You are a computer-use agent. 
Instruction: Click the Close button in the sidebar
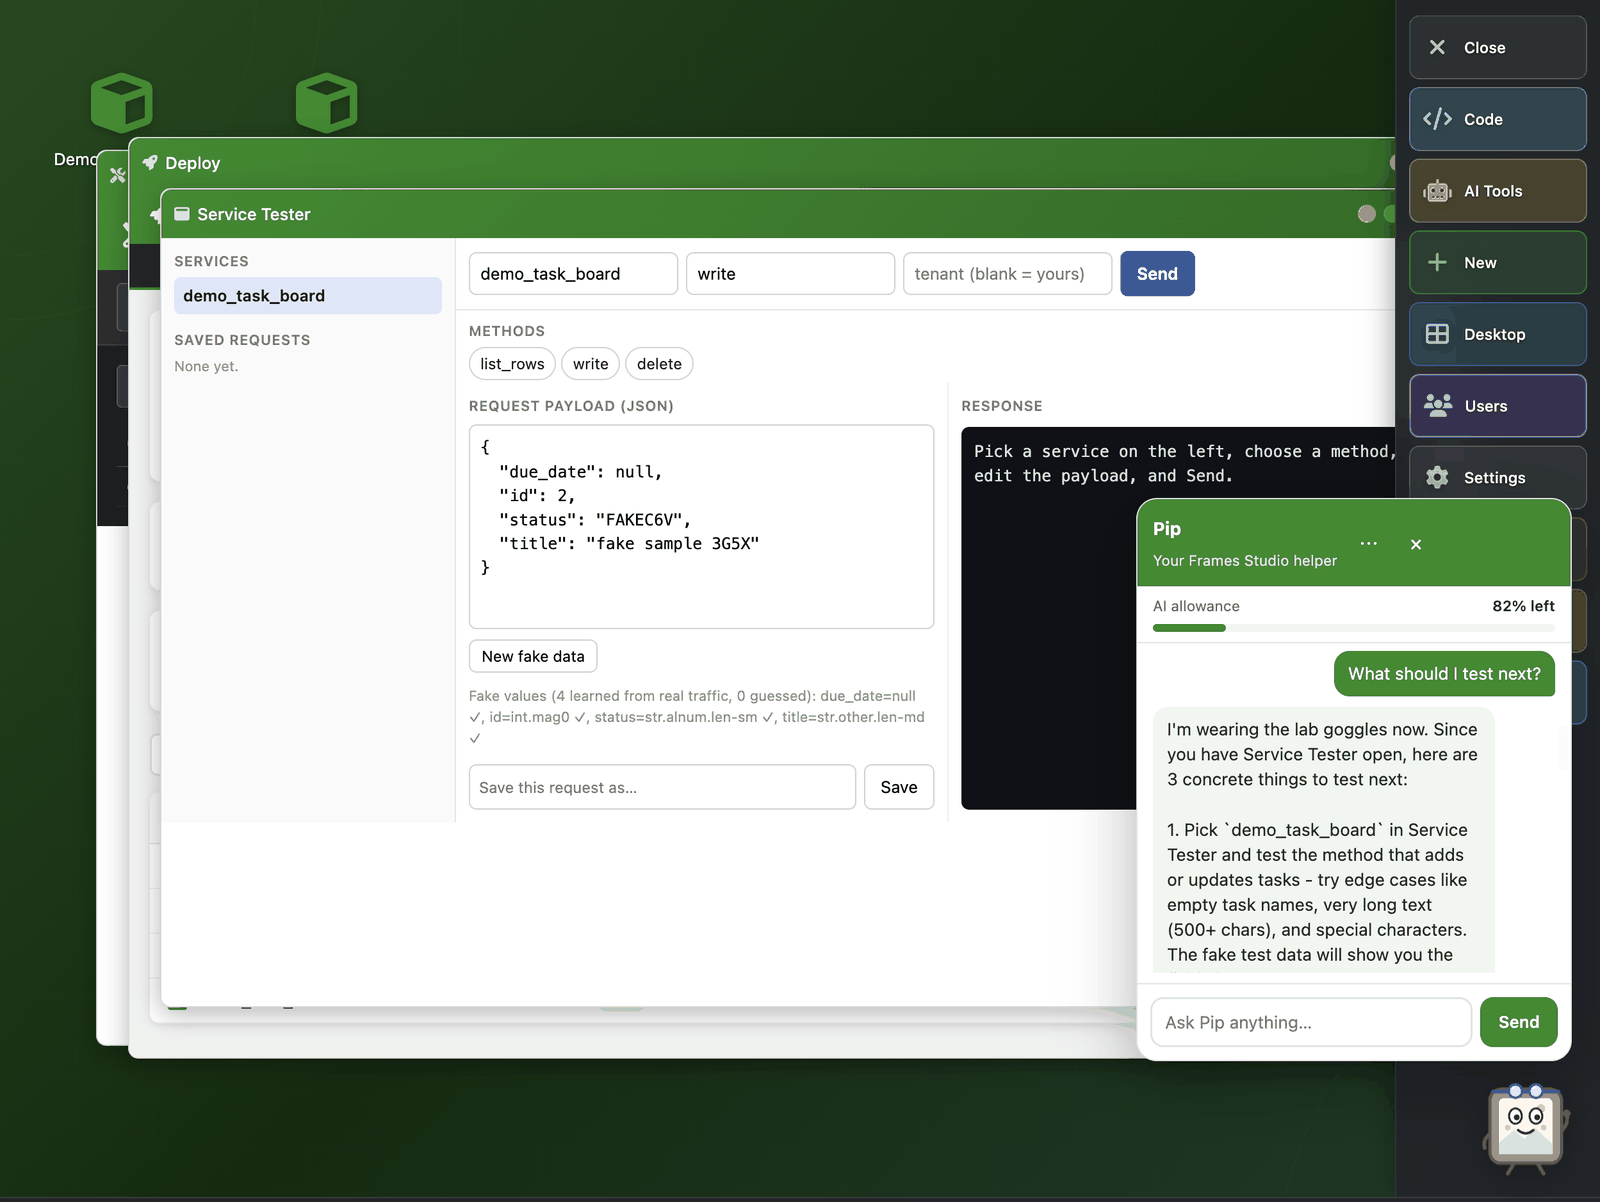[1497, 47]
